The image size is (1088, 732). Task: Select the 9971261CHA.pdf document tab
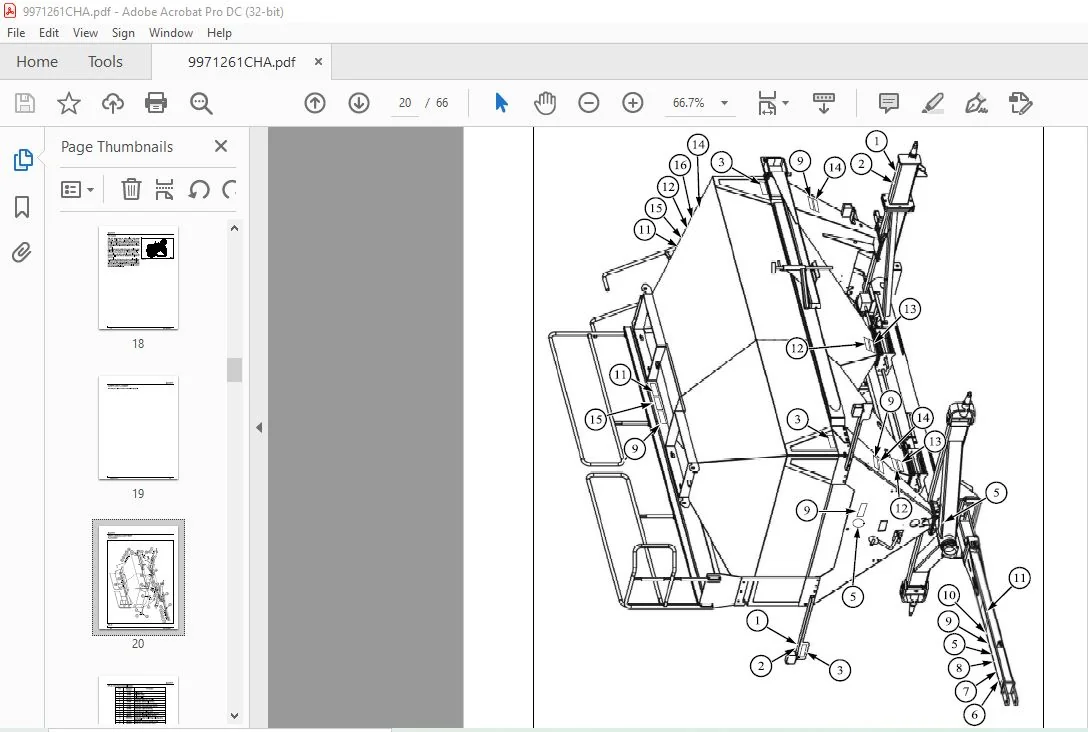point(241,62)
